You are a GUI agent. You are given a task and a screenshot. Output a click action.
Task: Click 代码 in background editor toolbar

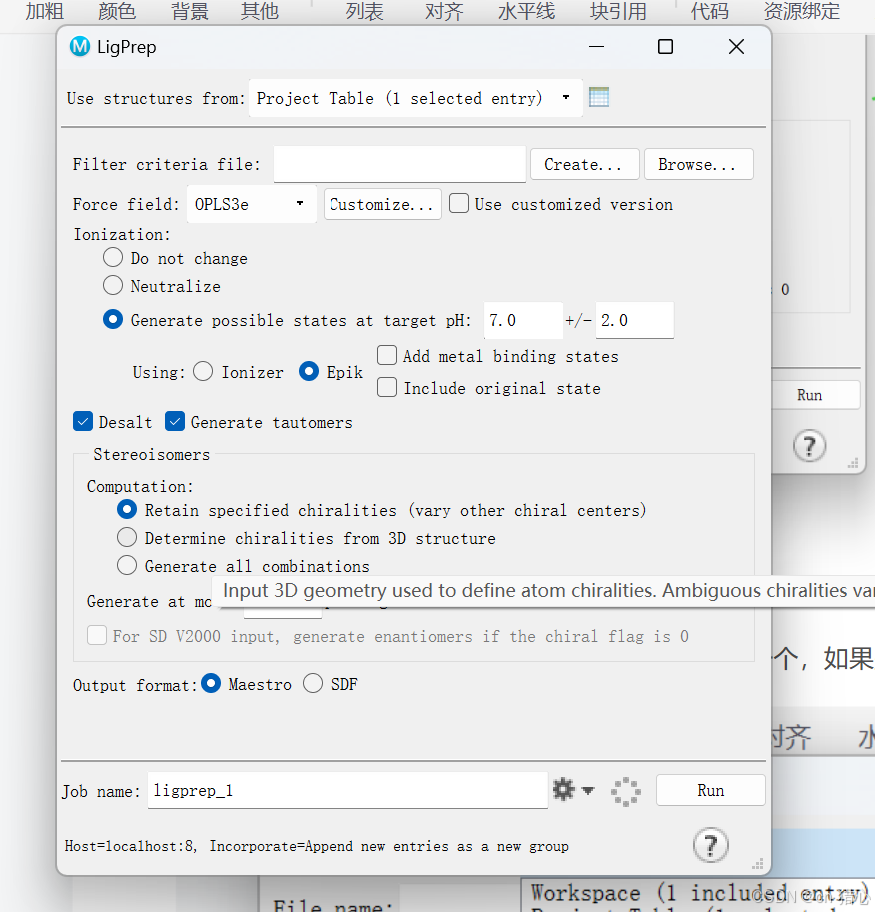pos(709,11)
